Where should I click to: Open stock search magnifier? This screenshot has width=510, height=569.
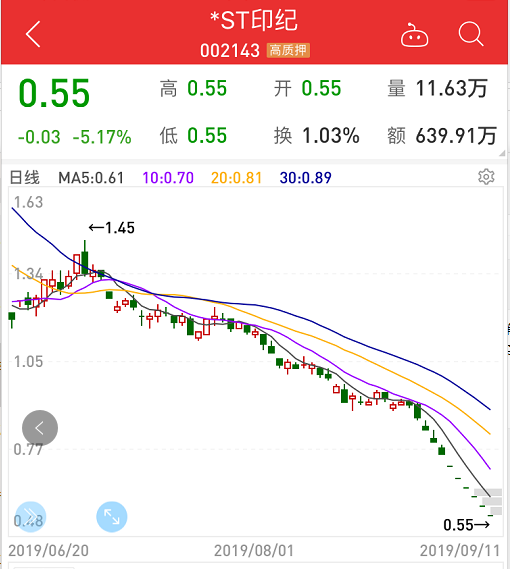click(471, 34)
